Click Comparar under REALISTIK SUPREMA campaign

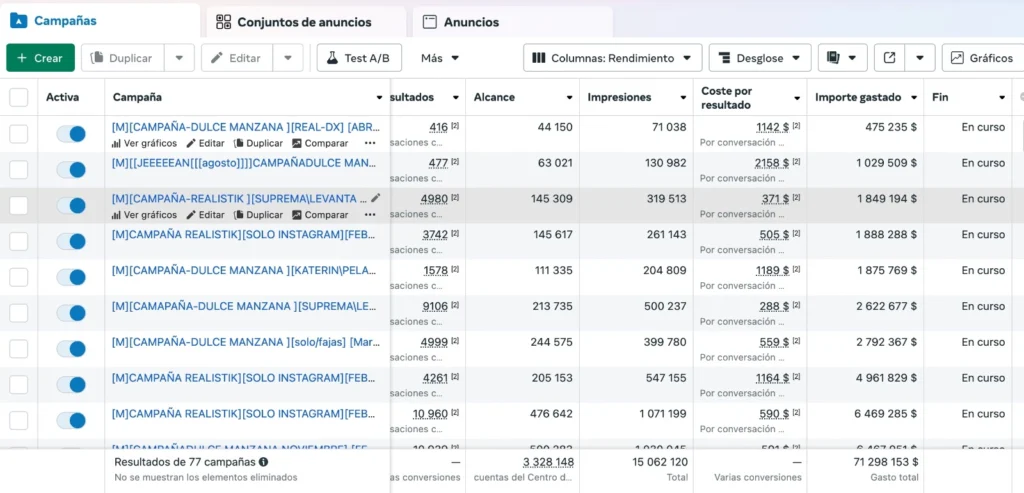[x=320, y=215]
